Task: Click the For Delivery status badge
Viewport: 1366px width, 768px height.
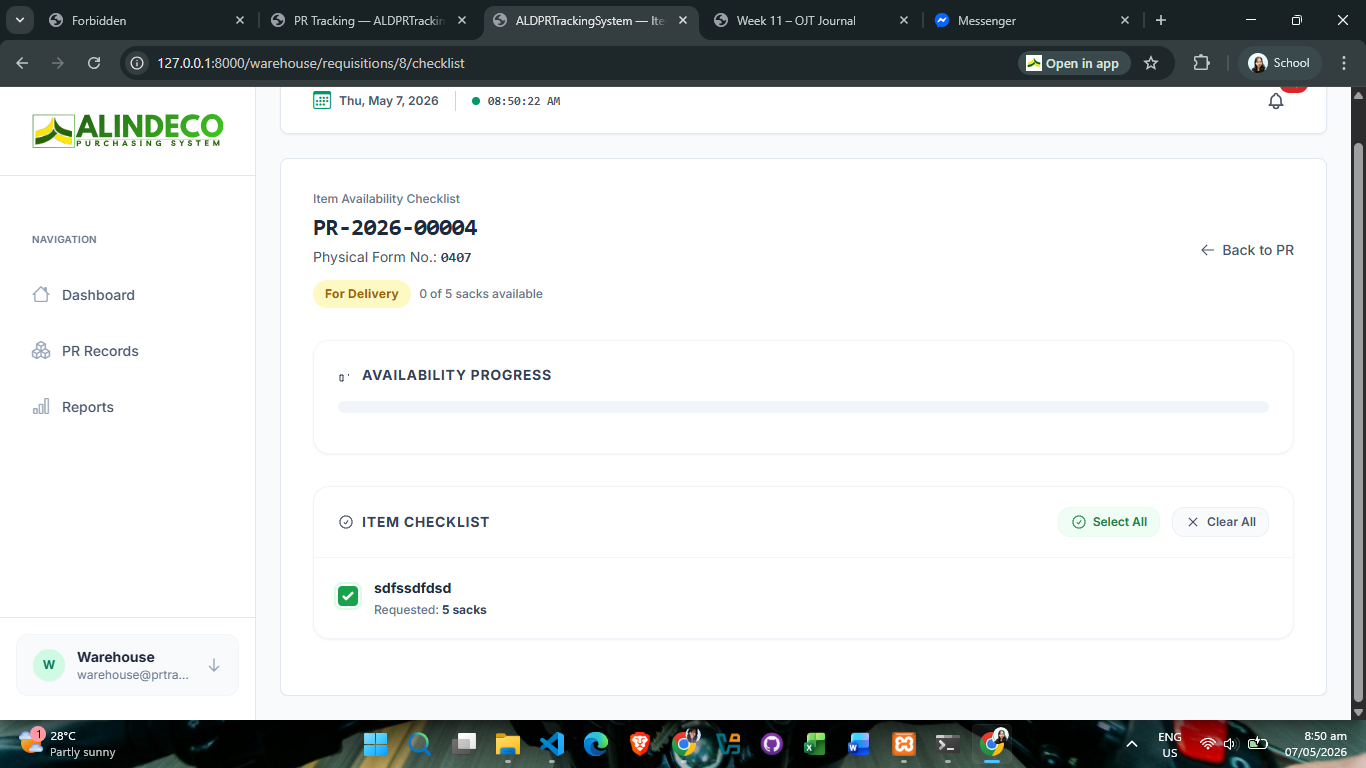Action: (x=361, y=294)
